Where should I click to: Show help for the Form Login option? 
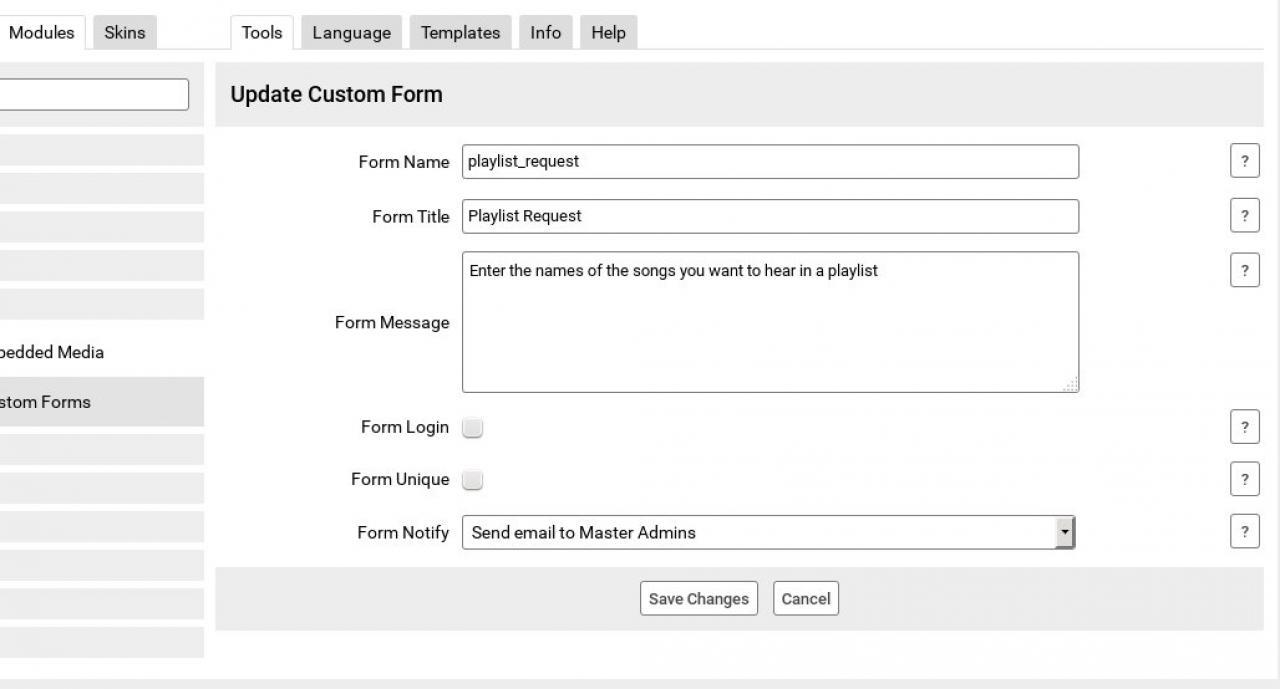click(1244, 427)
